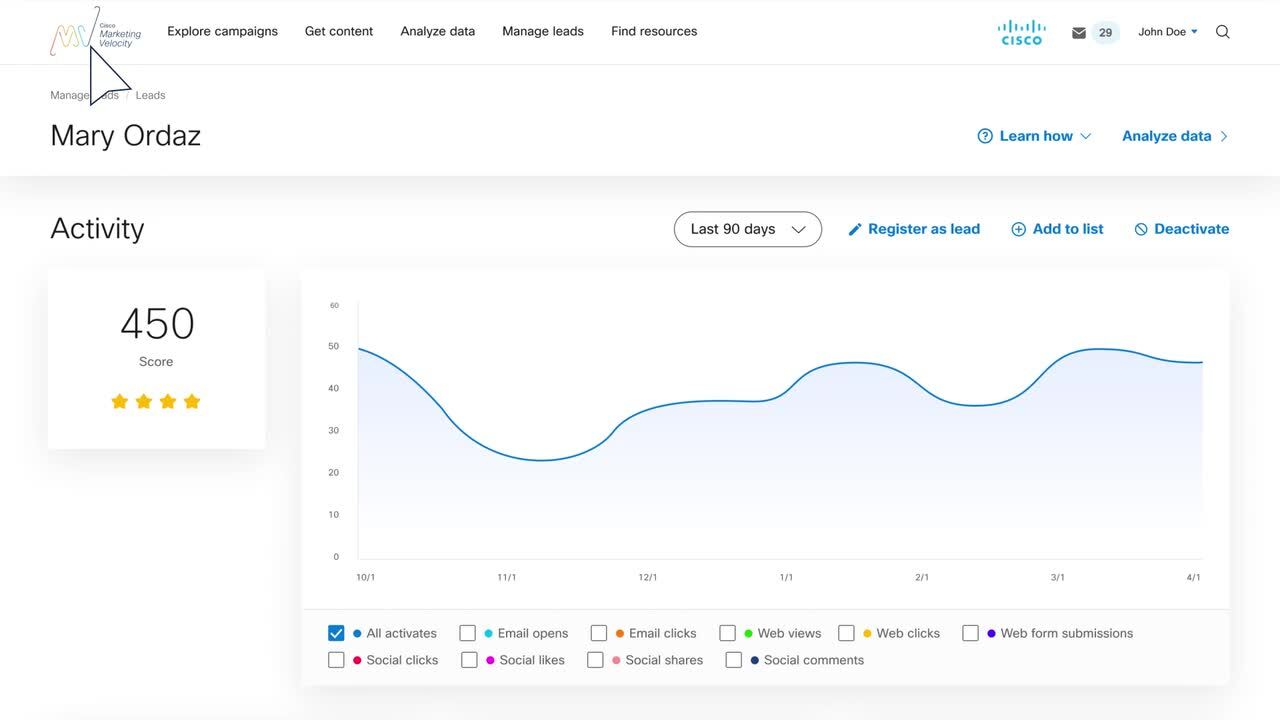Expand the Learn how chevron

point(1086,136)
